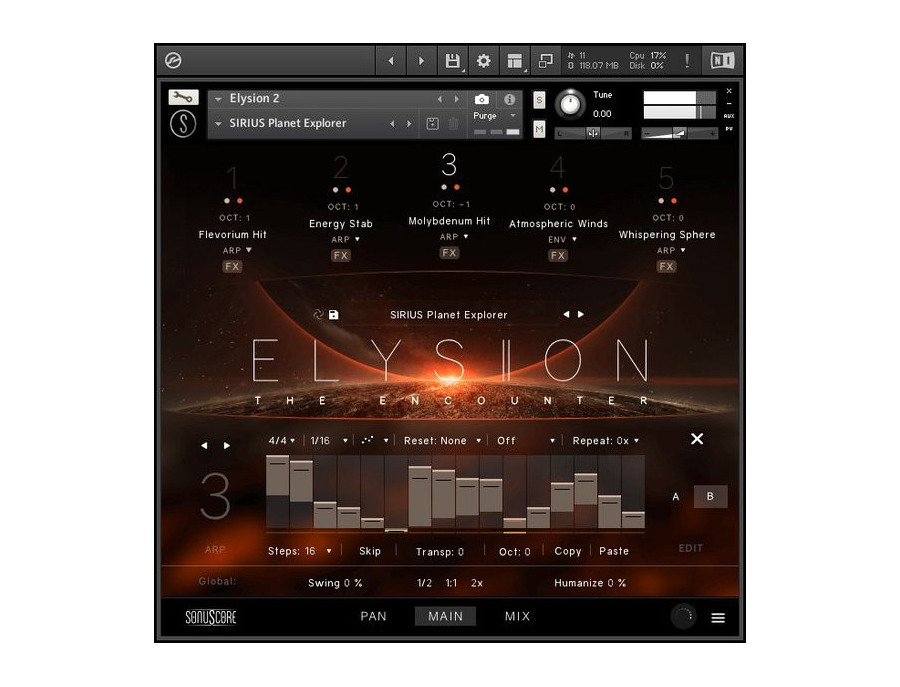Set global speed to 1/2
900x687 pixels.
tap(424, 583)
